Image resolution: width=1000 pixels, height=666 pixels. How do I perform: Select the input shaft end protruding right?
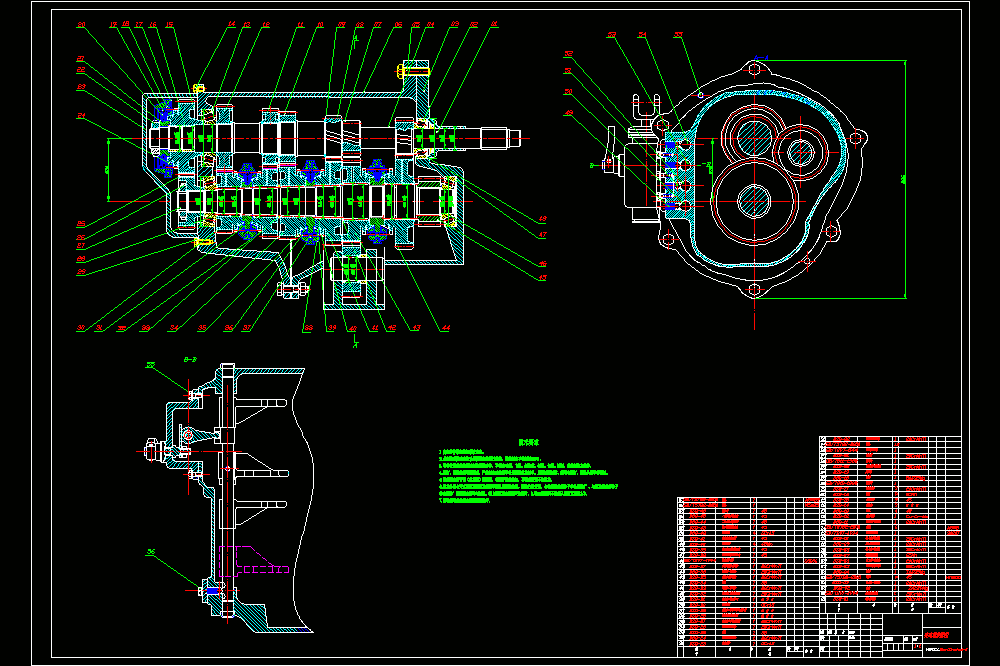[x=502, y=138]
